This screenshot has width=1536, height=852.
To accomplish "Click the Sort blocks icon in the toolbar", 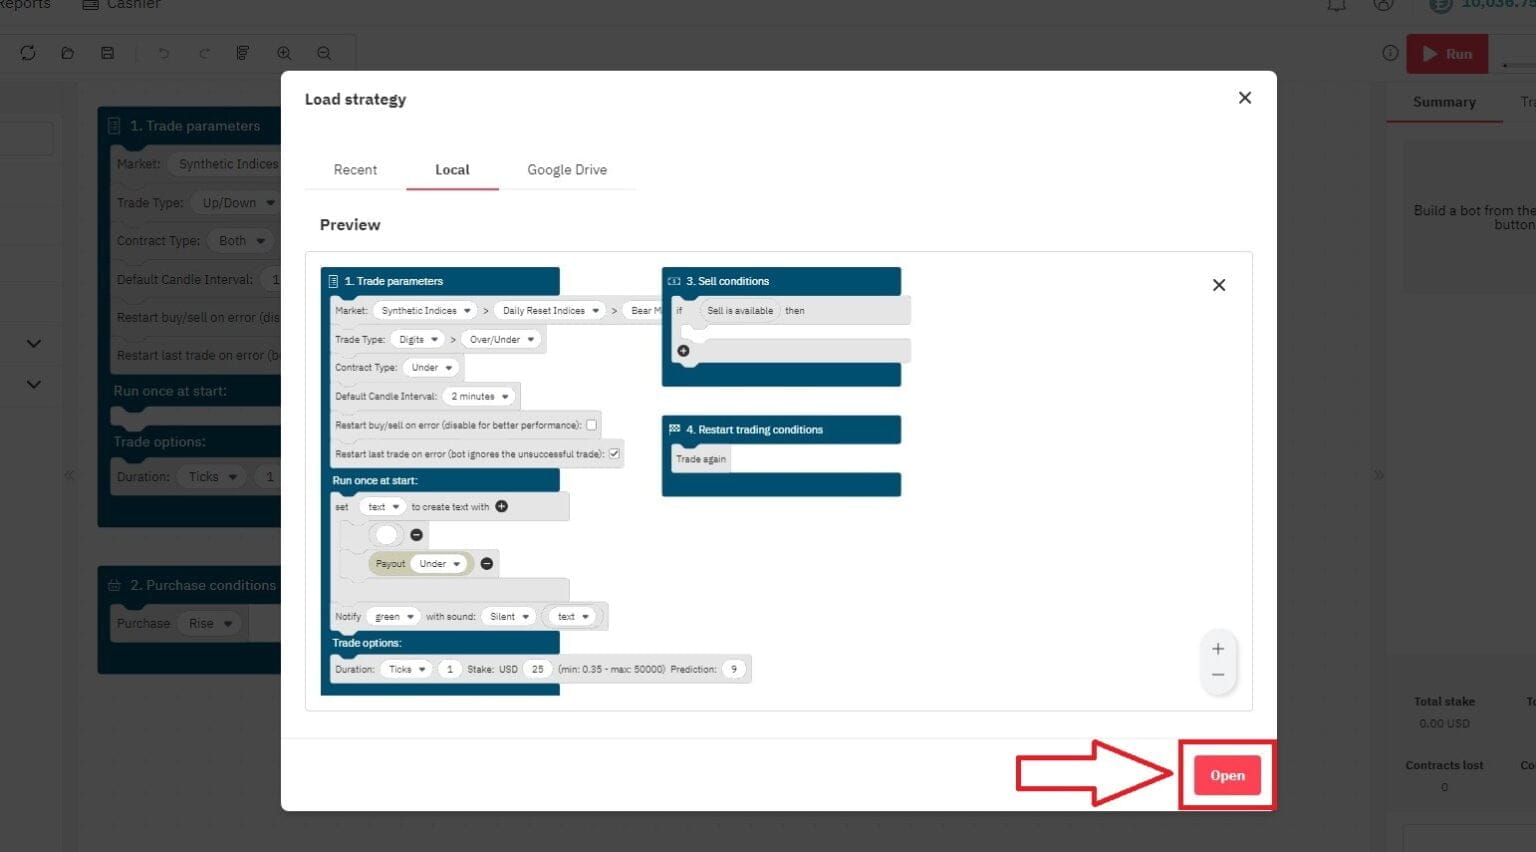I will (242, 53).
